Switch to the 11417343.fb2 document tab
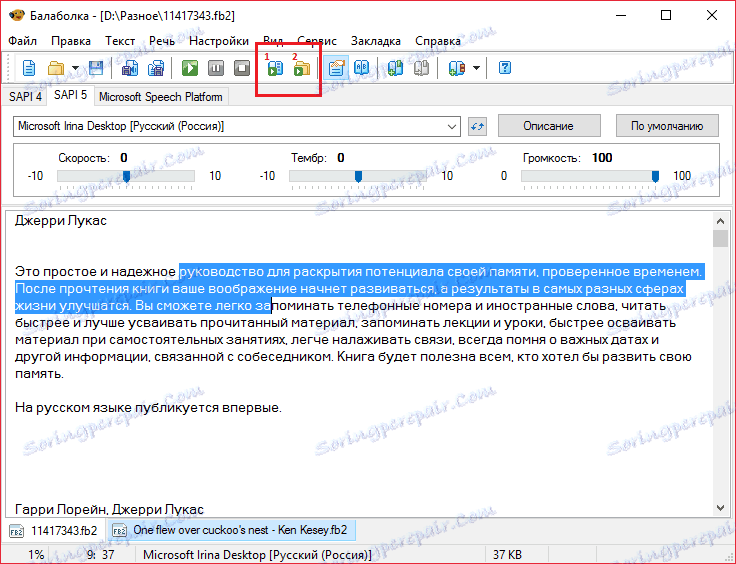The height and width of the screenshot is (564, 736). 54,530
